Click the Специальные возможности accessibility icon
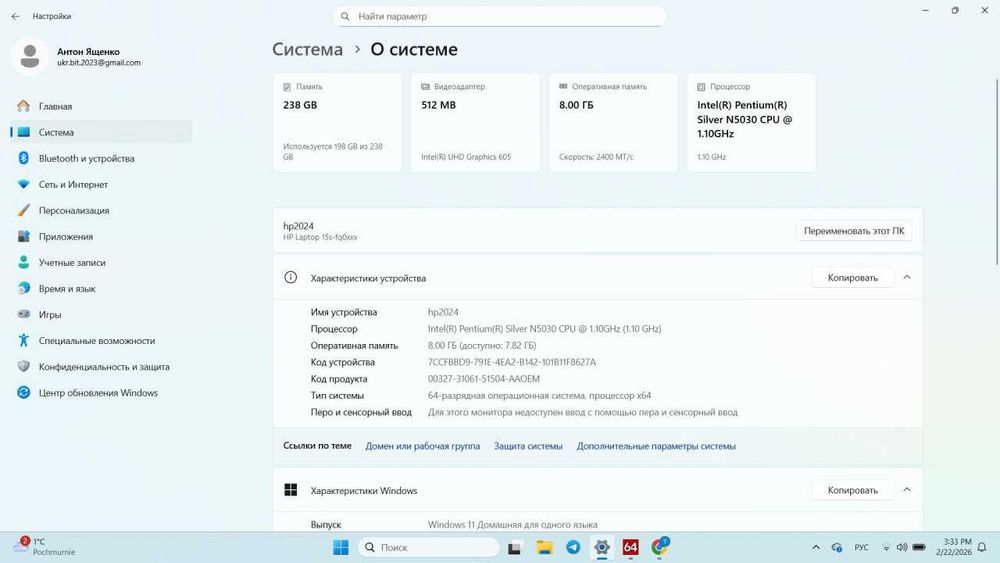Viewport: 1000px width, 563px height. 24,340
